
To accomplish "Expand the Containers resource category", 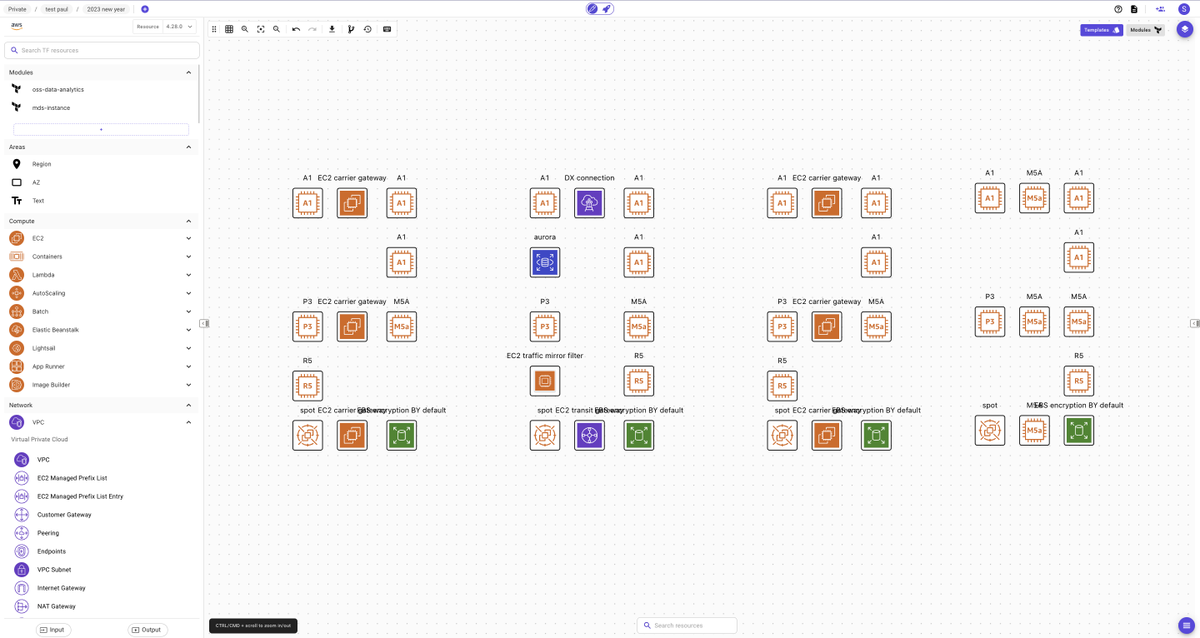I will (188, 256).
